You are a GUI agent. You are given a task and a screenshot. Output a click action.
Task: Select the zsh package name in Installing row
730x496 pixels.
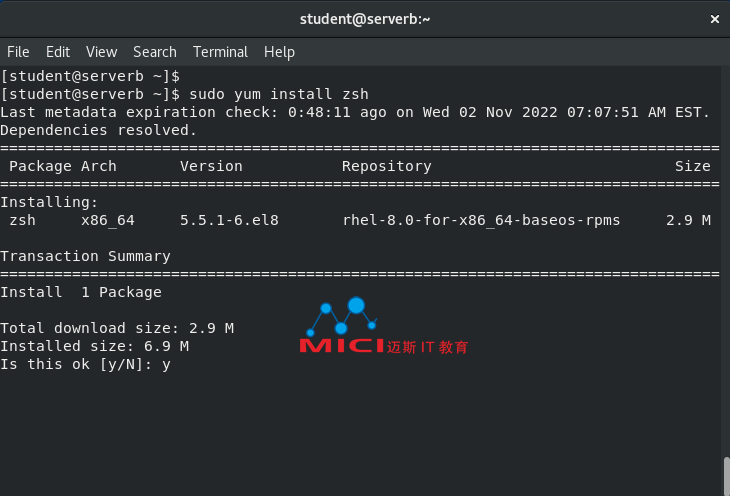22,220
